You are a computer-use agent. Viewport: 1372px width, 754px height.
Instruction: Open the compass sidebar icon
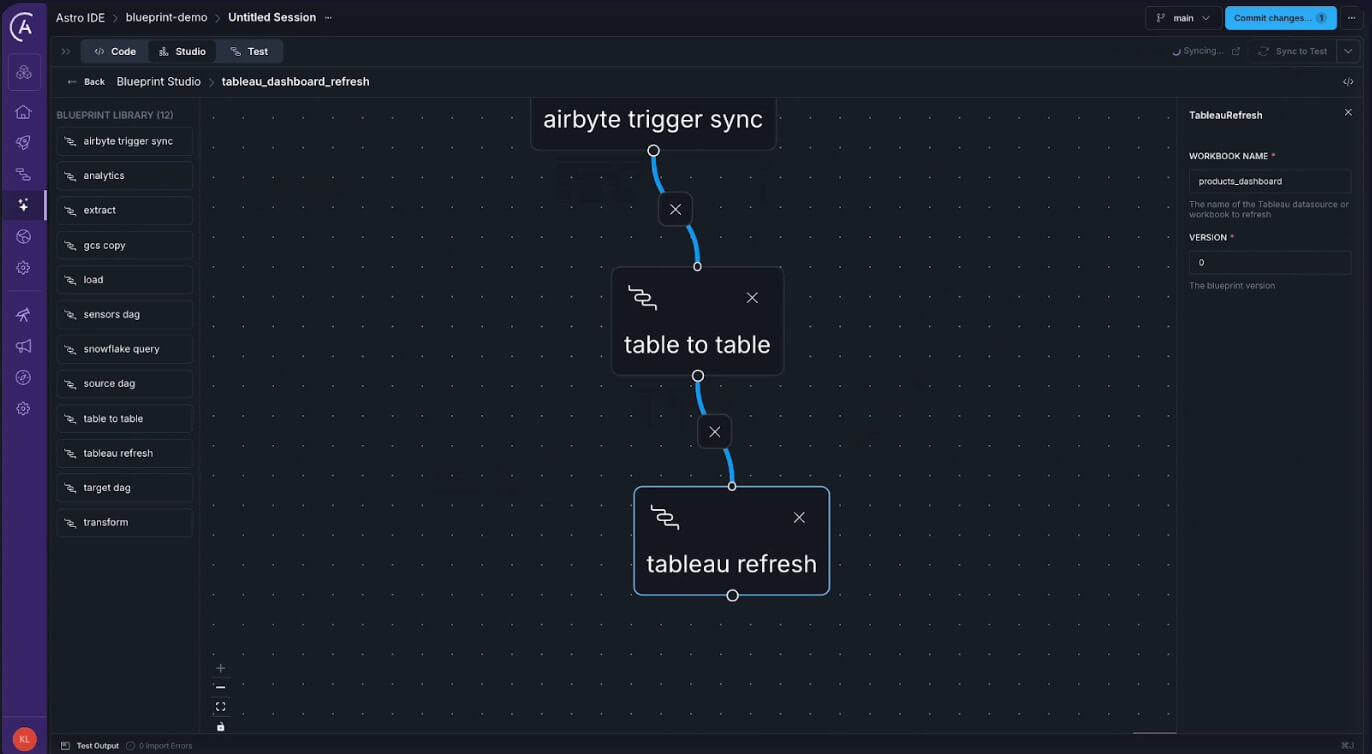pos(23,377)
